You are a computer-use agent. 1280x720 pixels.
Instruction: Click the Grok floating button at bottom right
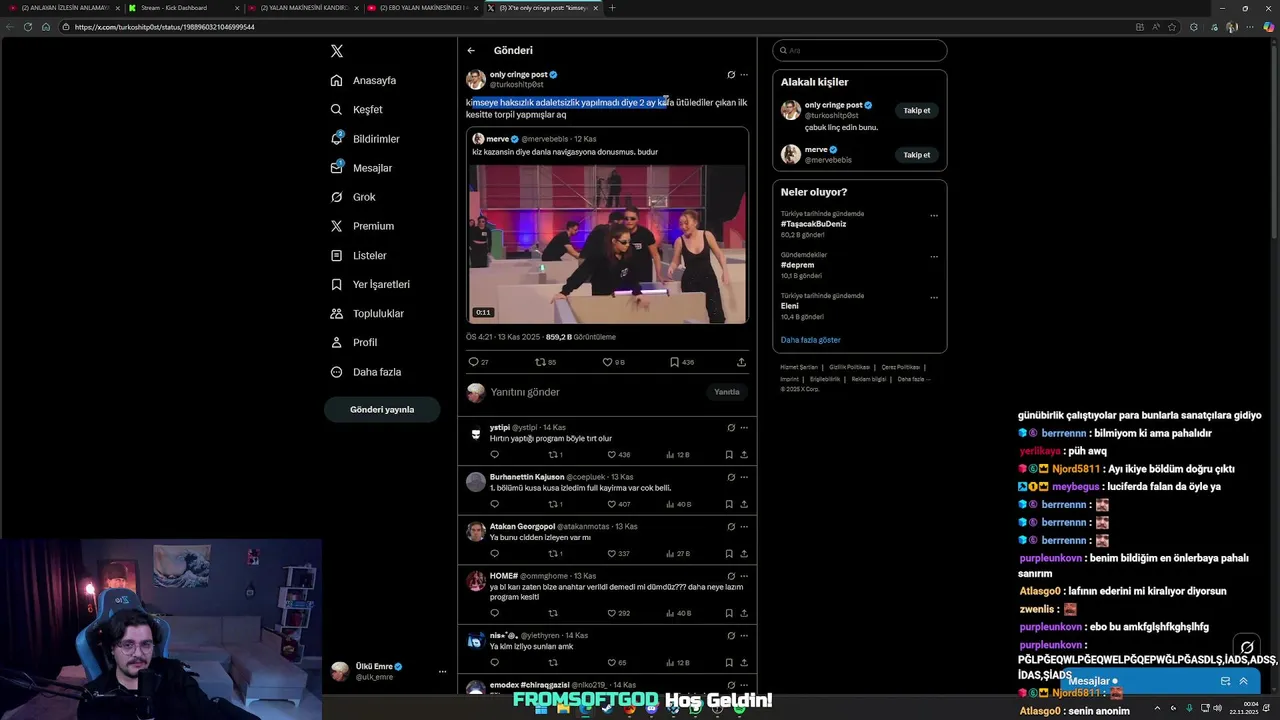click(x=1247, y=647)
